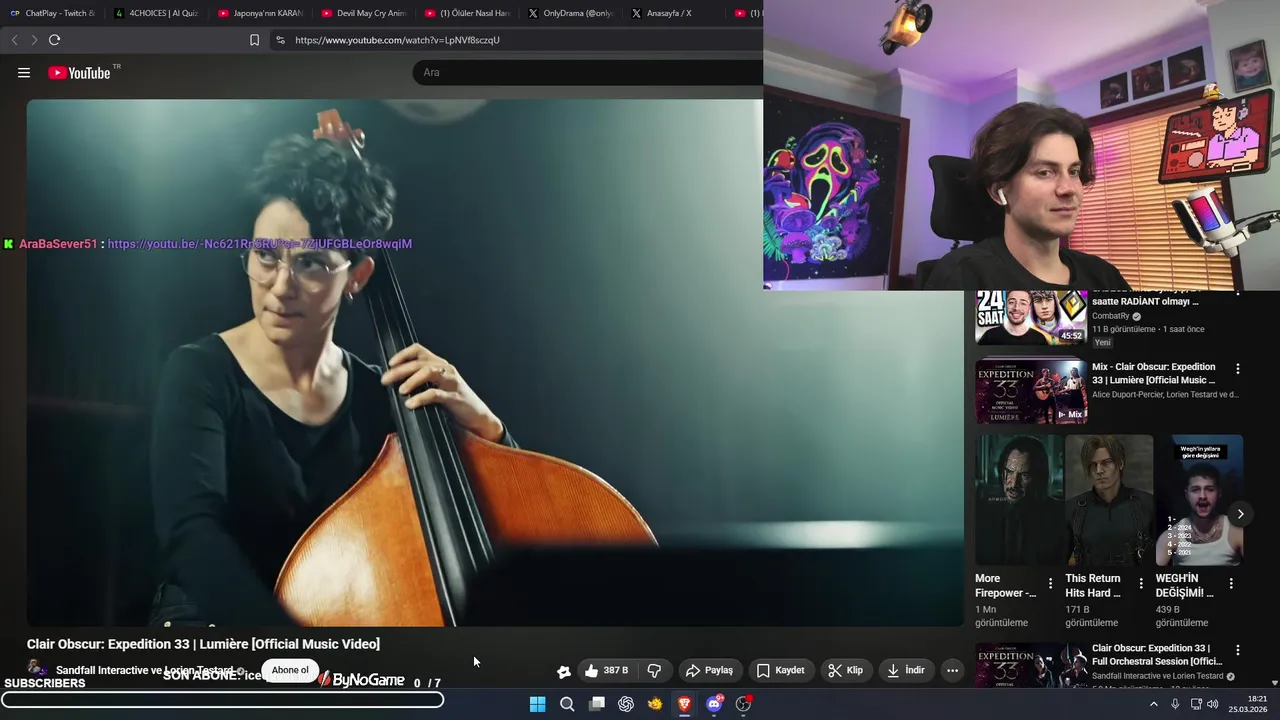Open the volume speaker tray icon
The height and width of the screenshot is (720, 1280).
1213,704
